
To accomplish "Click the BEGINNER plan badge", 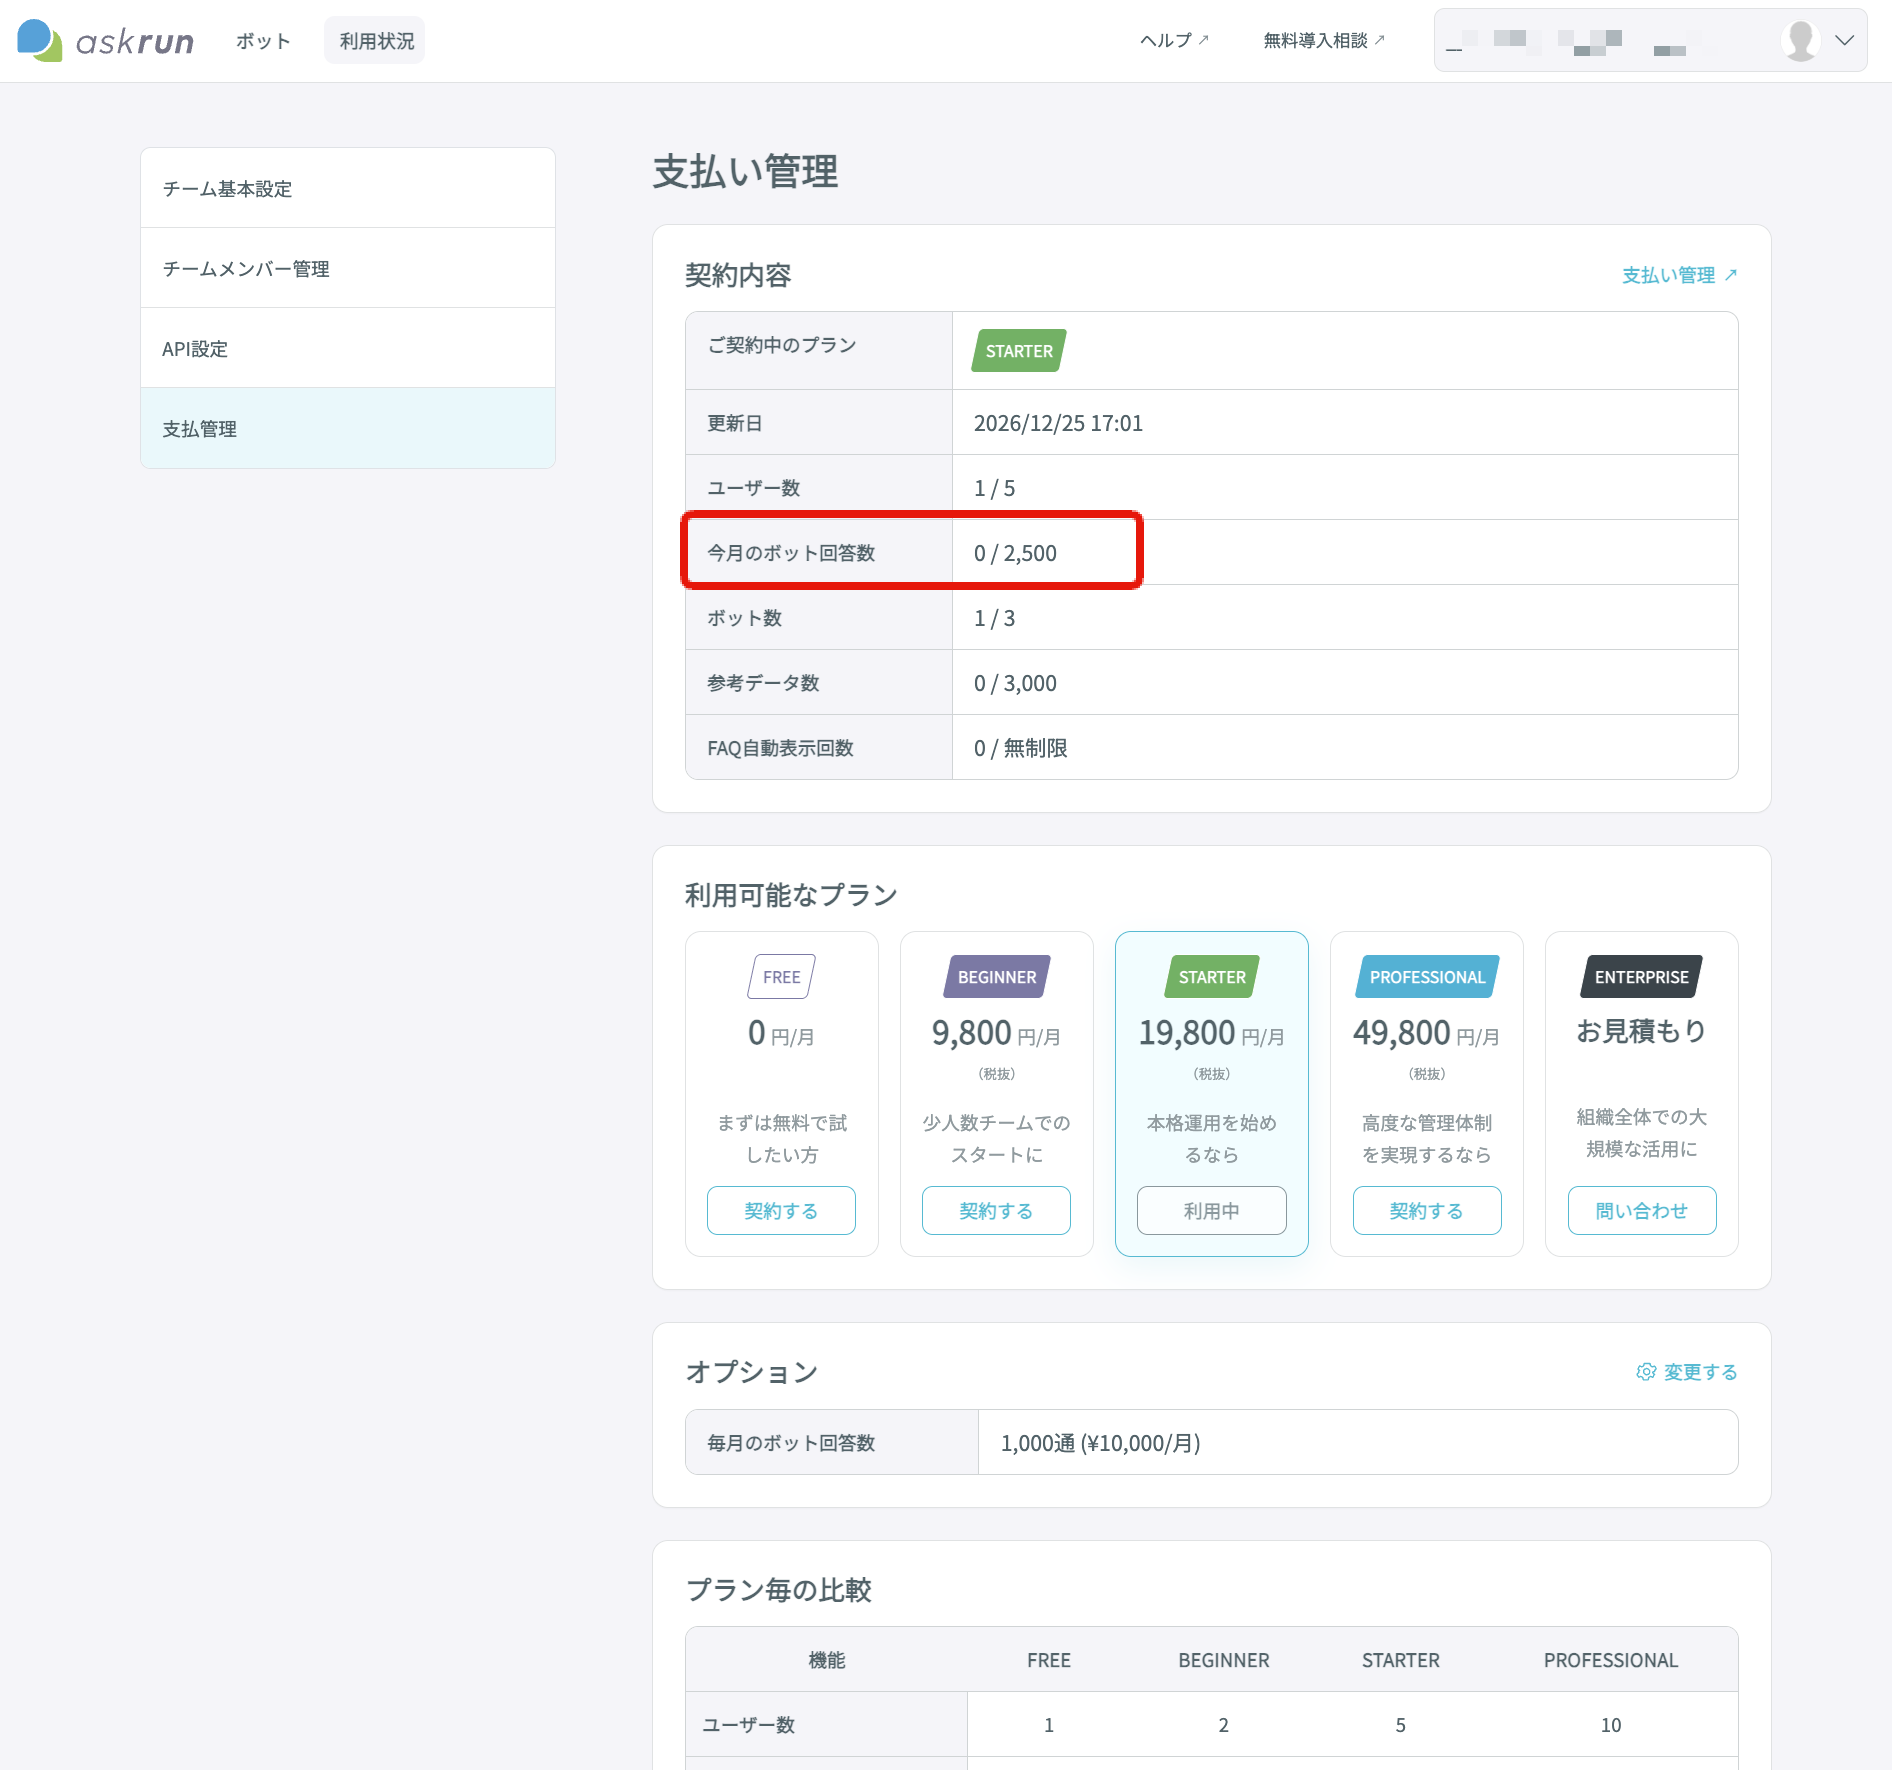I will point(997,977).
